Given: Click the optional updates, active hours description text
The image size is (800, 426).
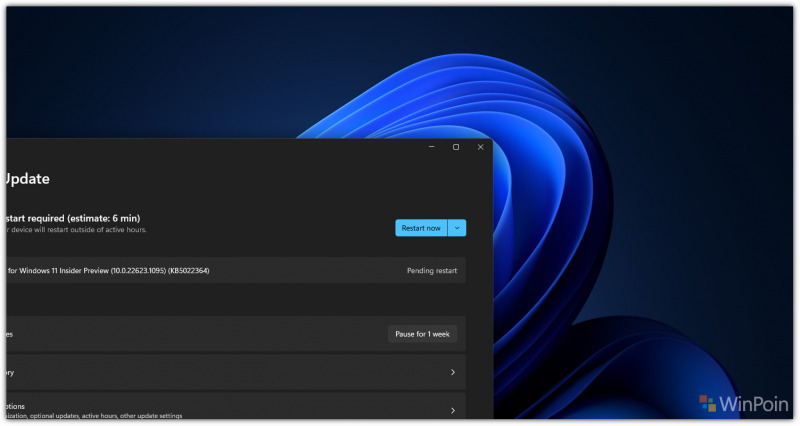Looking at the screenshot, I should [94, 416].
